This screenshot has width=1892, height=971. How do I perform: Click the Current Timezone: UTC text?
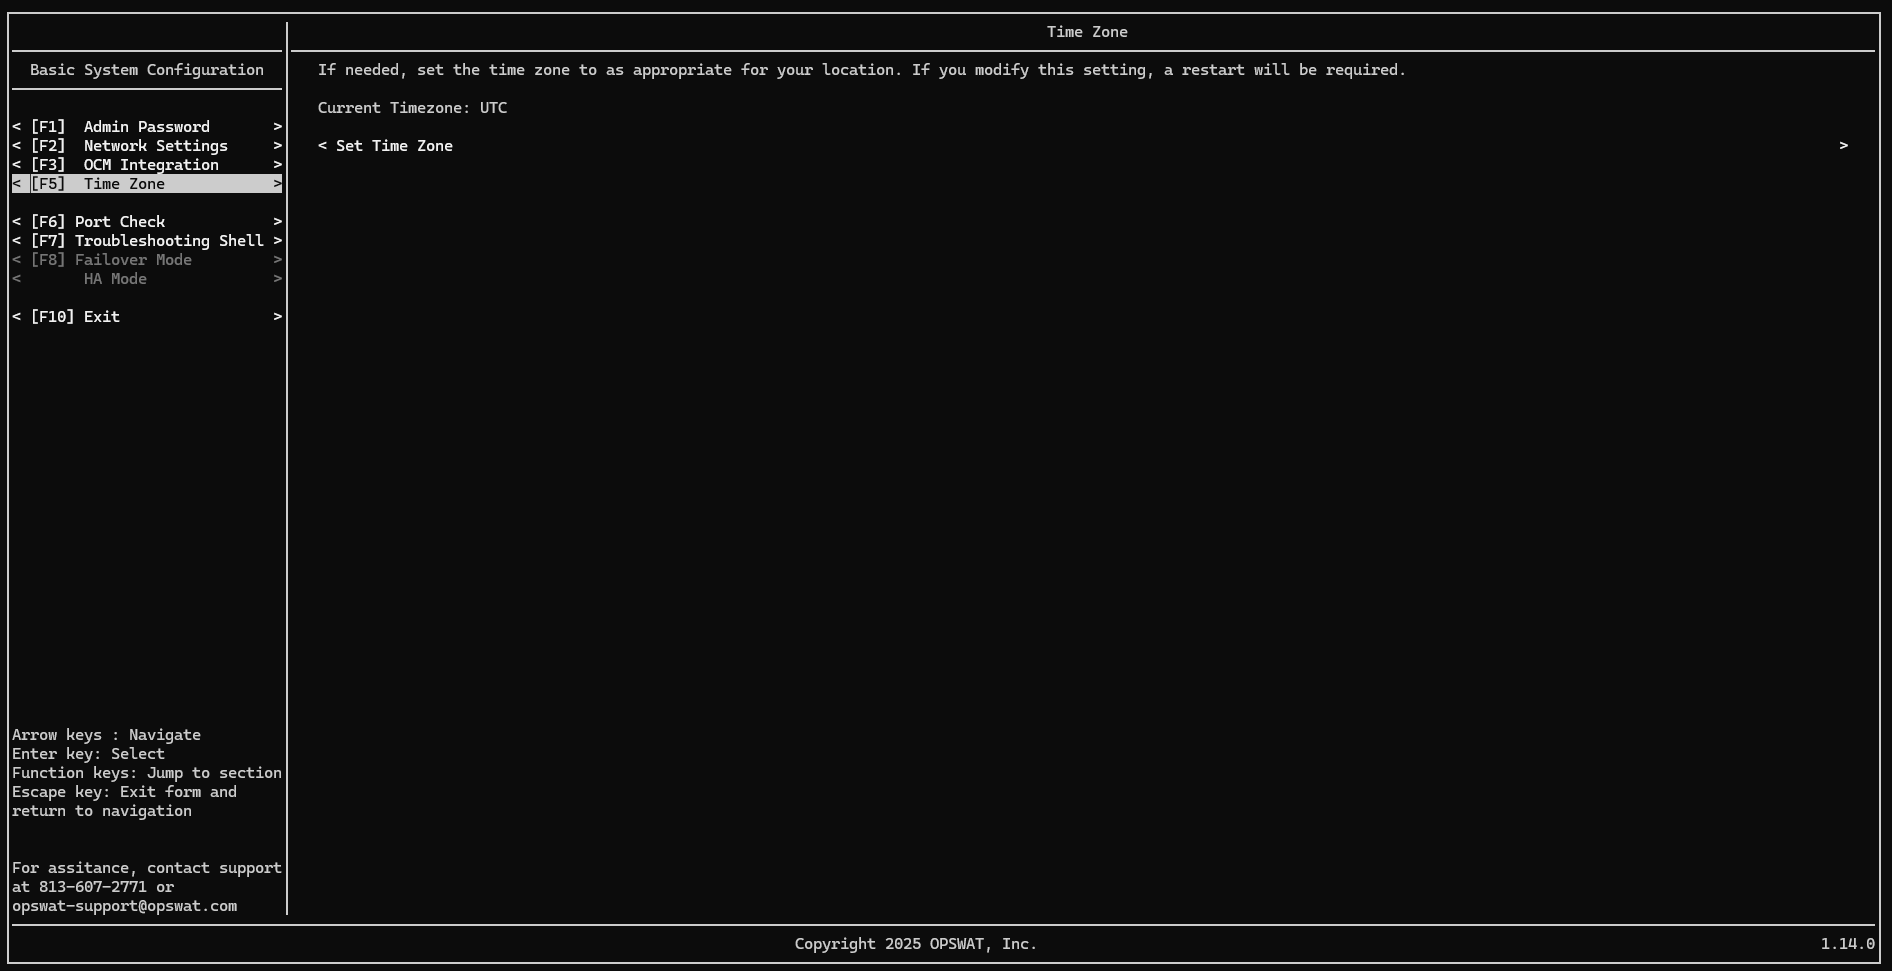click(412, 108)
